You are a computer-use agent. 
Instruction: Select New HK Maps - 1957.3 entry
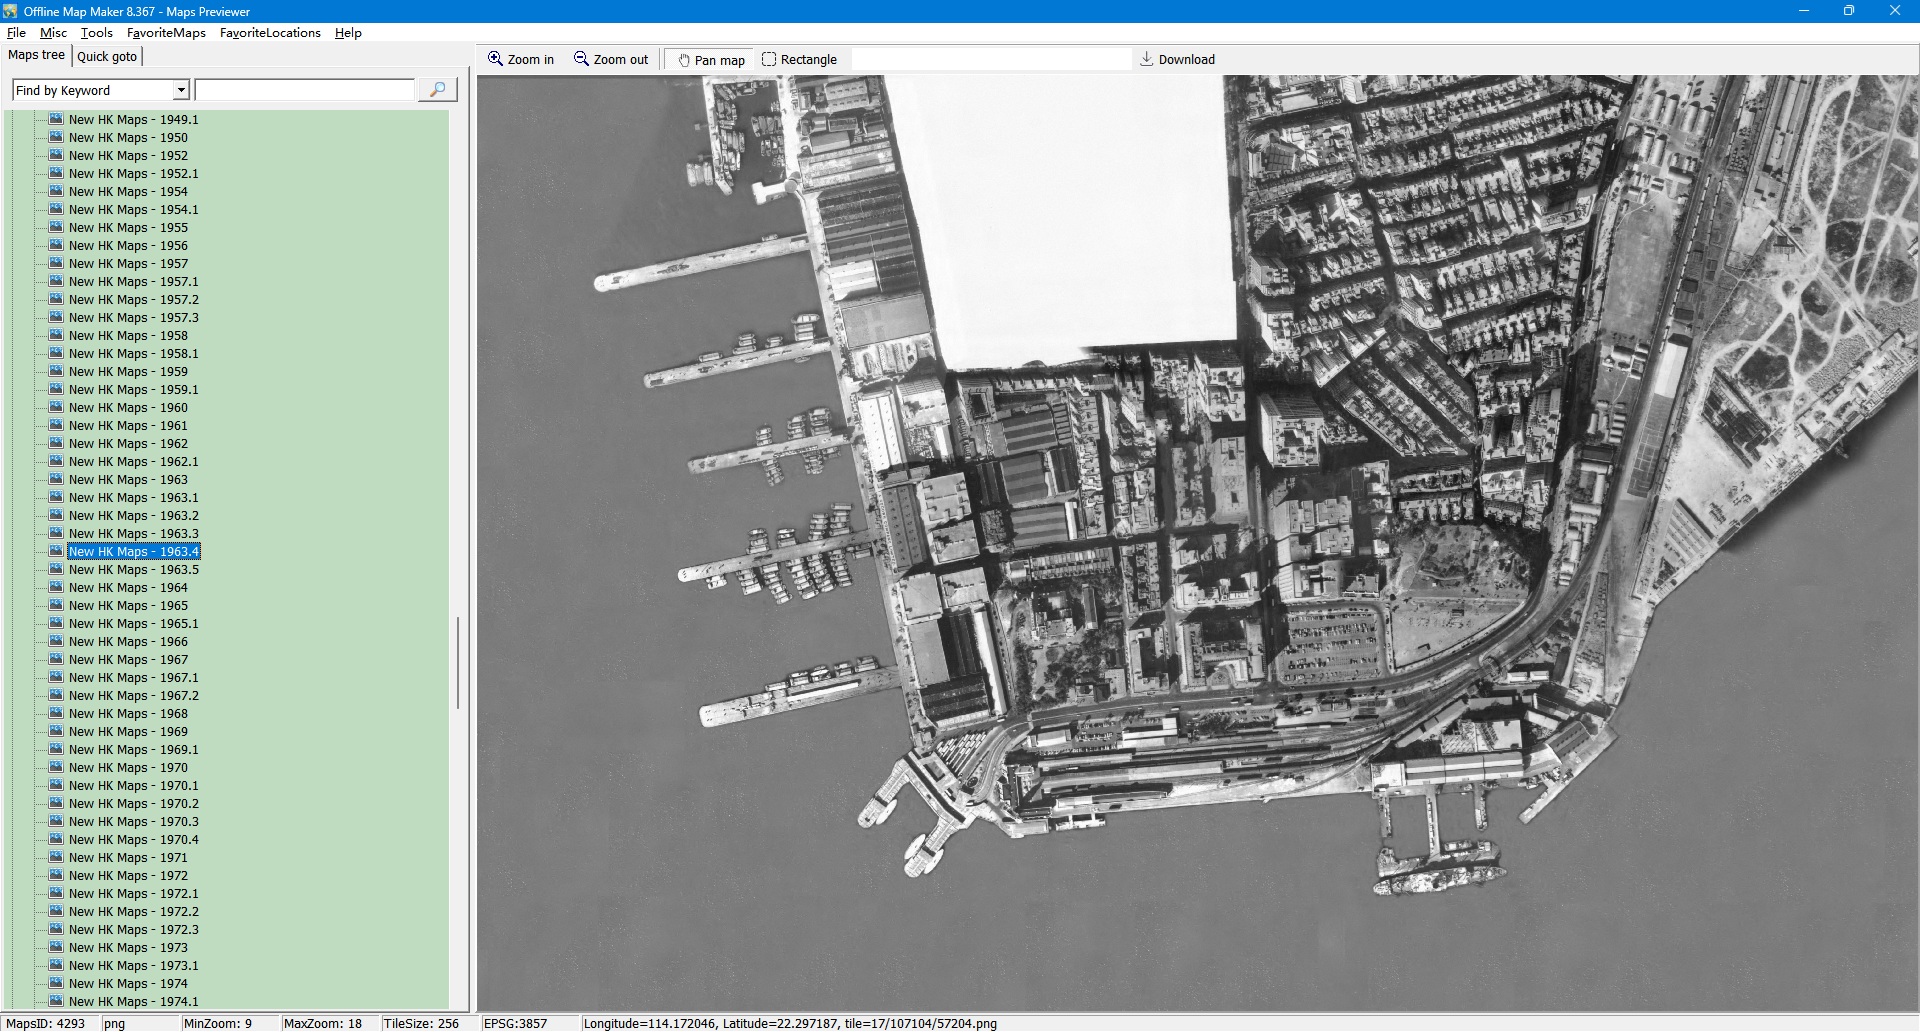pyautogui.click(x=133, y=318)
